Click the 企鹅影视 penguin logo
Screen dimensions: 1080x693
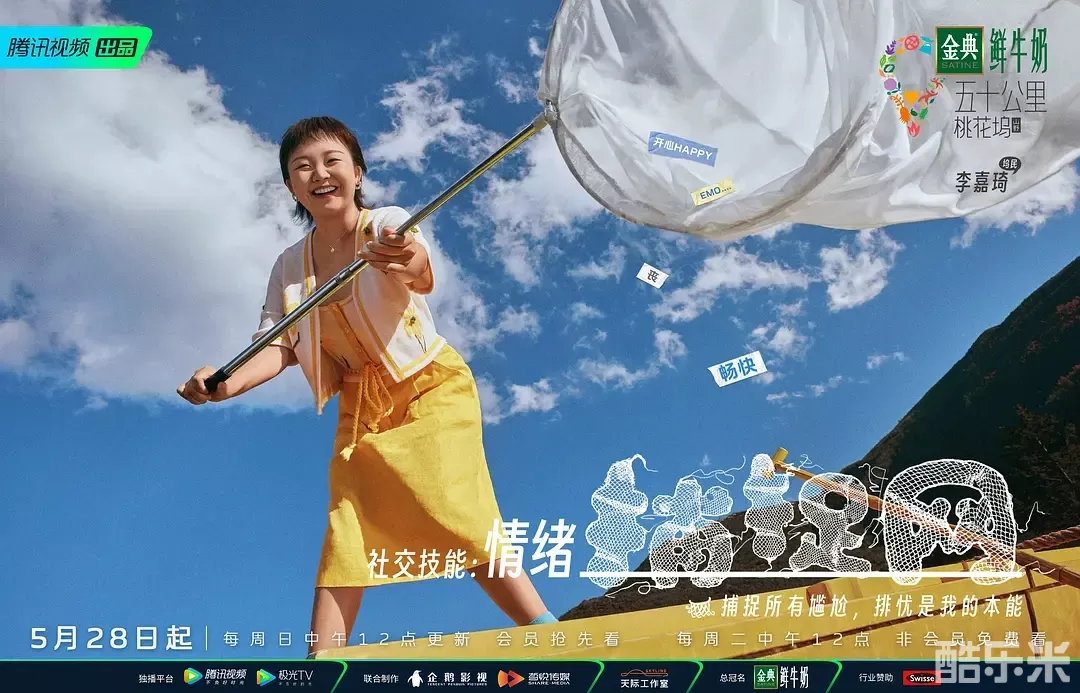448,678
